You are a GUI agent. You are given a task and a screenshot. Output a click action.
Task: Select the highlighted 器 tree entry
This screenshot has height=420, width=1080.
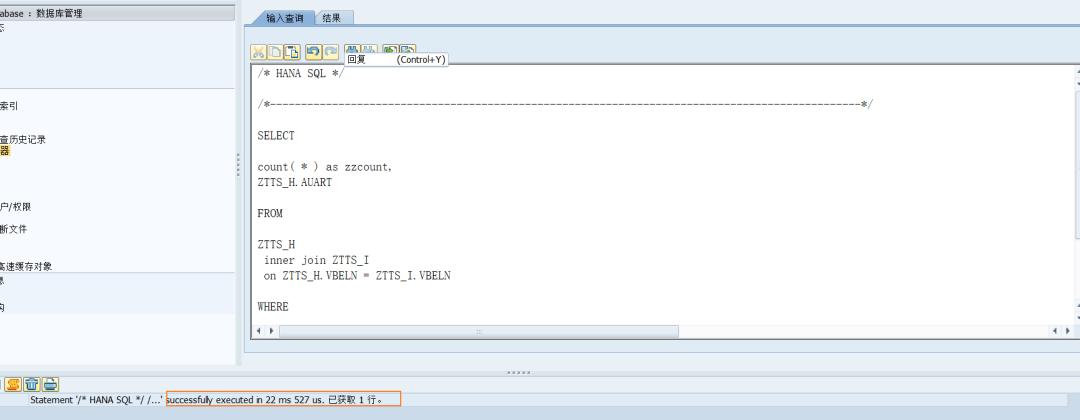(5, 151)
